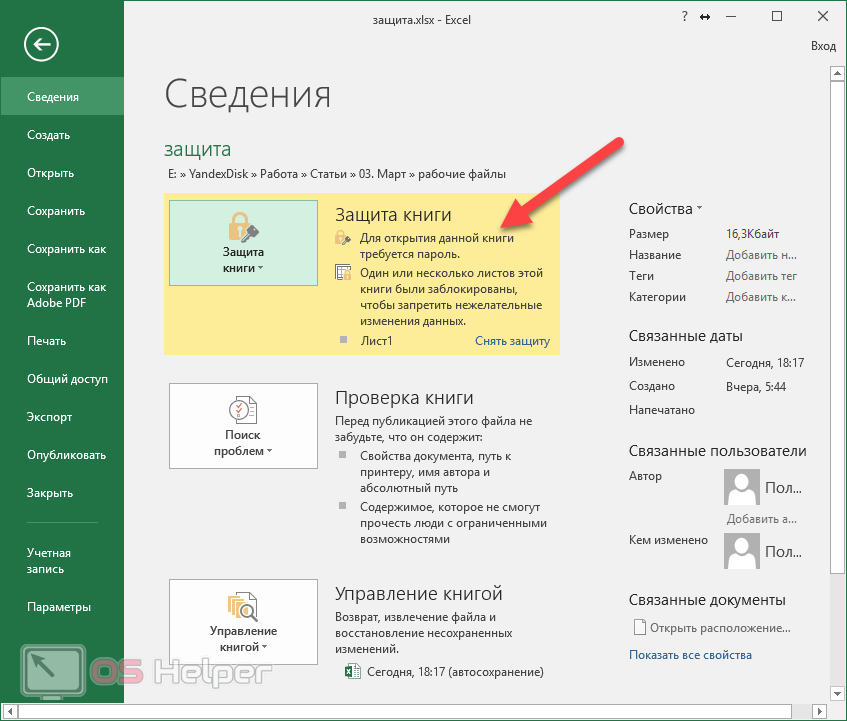
Task: Click the 'YandexDisk' path segment
Action: (x=218, y=174)
